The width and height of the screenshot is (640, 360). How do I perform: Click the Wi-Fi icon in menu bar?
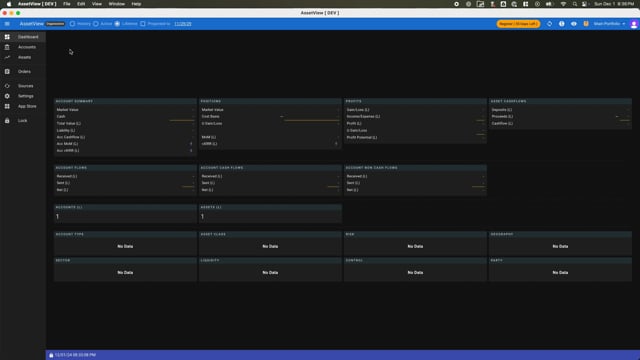563,4
